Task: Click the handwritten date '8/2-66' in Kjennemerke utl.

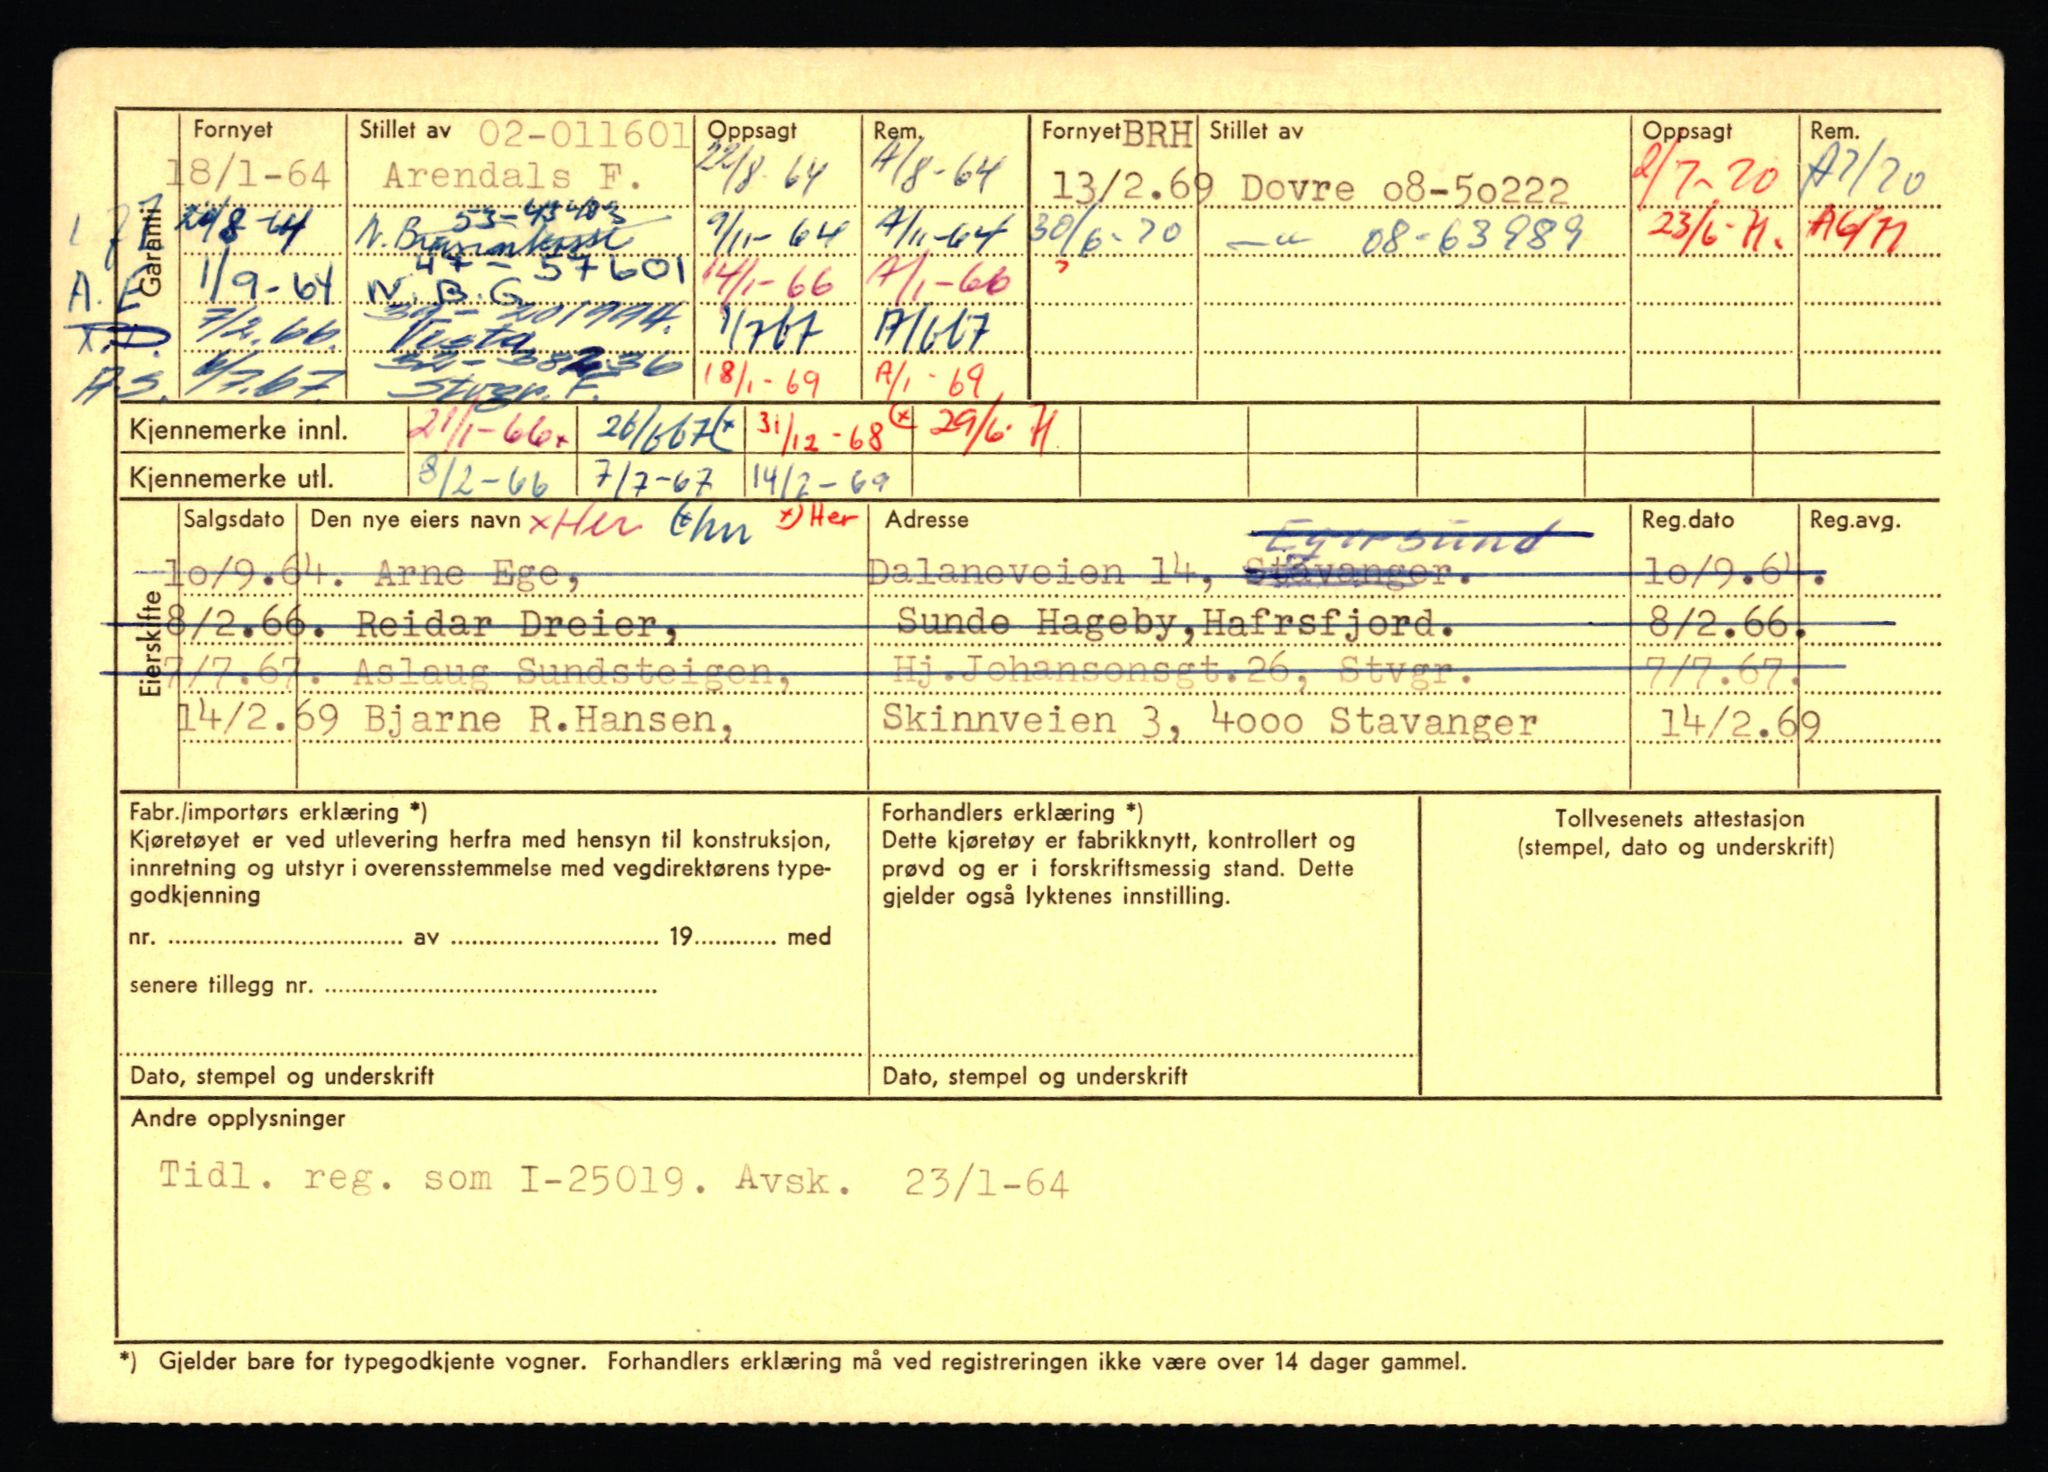Action: point(483,481)
